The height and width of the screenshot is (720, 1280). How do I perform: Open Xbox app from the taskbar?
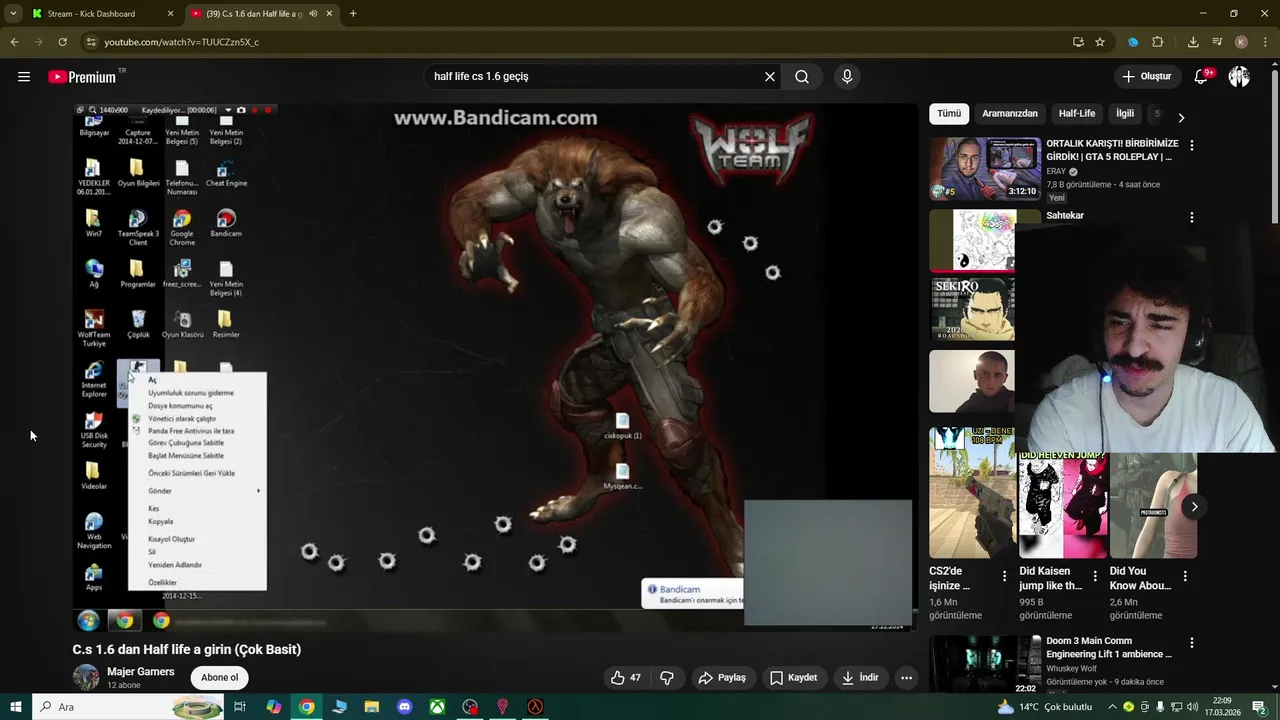coord(437,707)
